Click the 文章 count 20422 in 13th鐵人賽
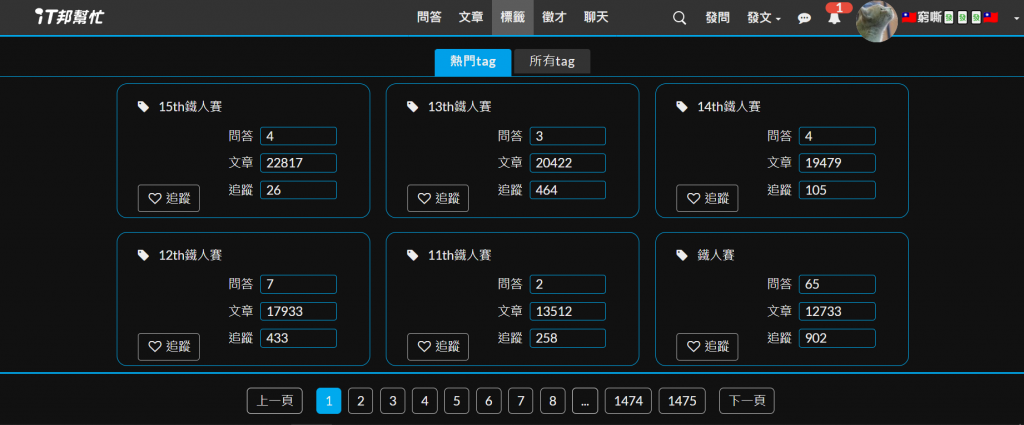This screenshot has width=1024, height=425. click(568, 163)
